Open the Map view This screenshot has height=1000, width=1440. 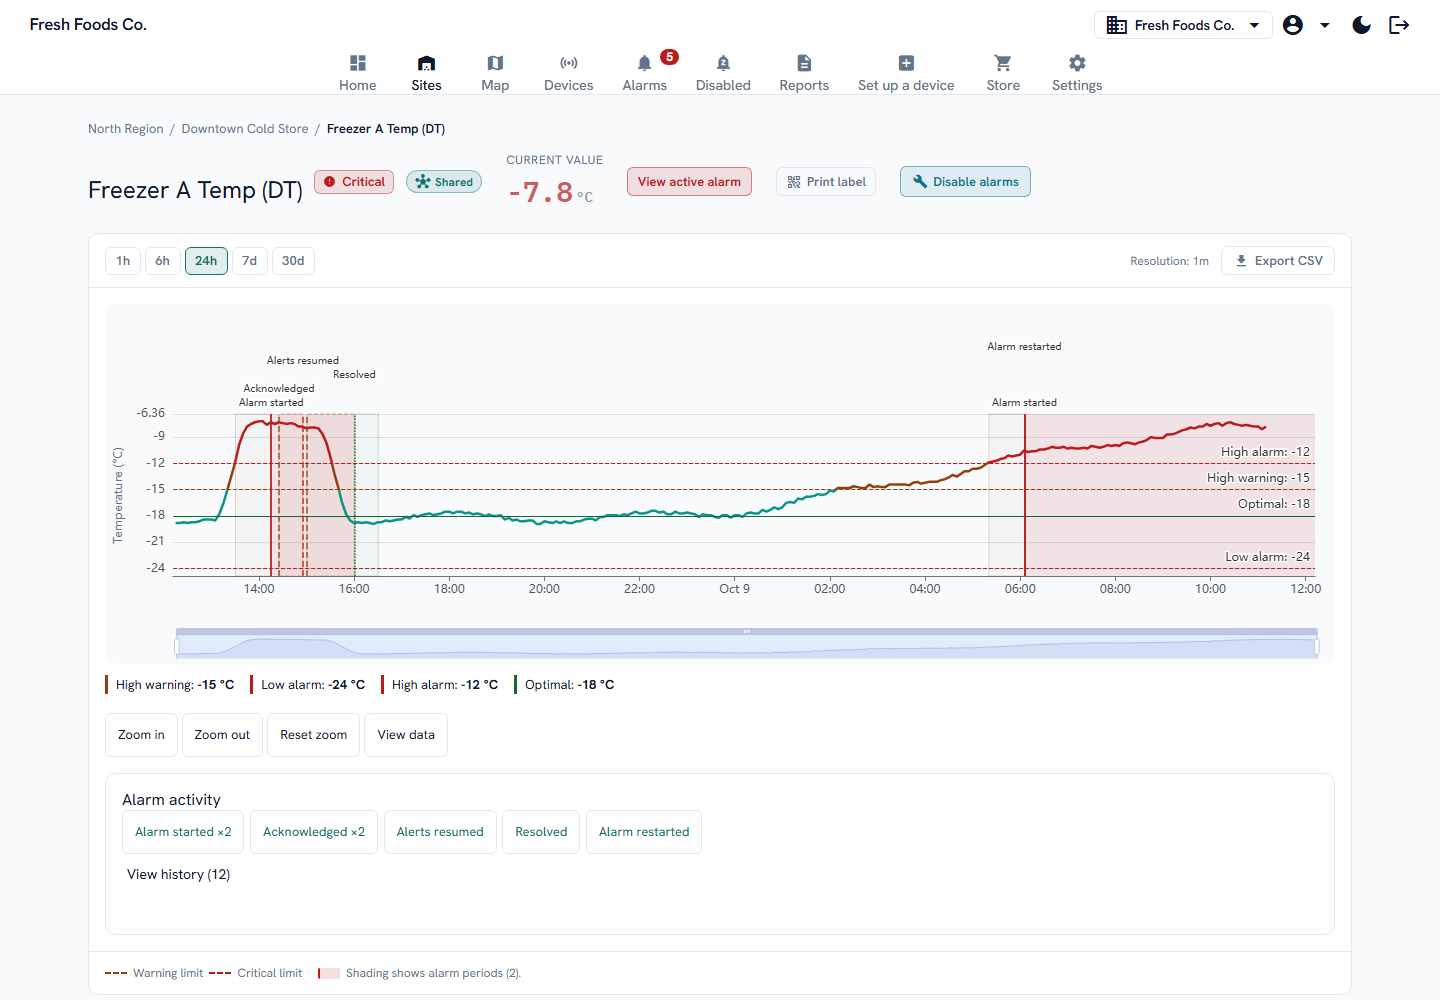click(495, 73)
